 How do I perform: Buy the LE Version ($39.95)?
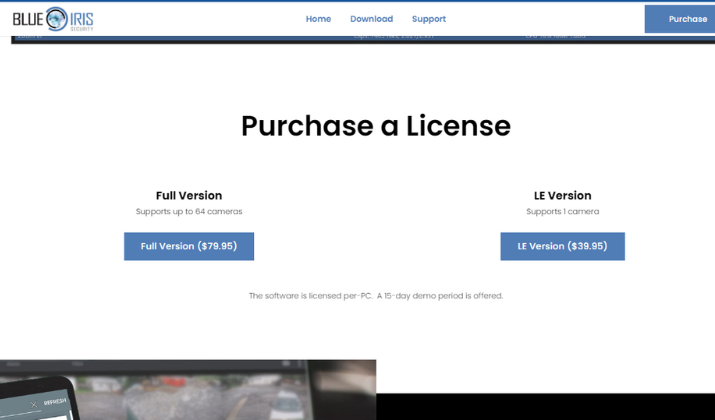coord(562,246)
